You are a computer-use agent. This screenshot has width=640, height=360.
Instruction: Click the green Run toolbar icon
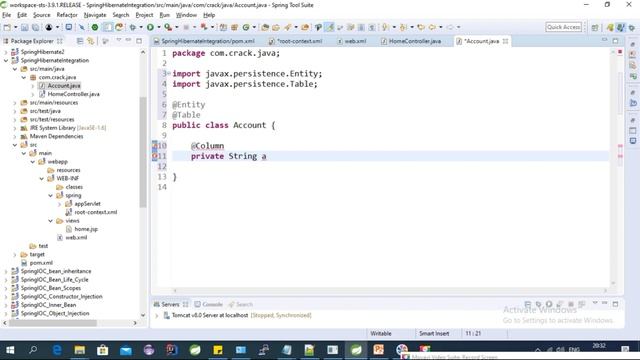(150, 27)
